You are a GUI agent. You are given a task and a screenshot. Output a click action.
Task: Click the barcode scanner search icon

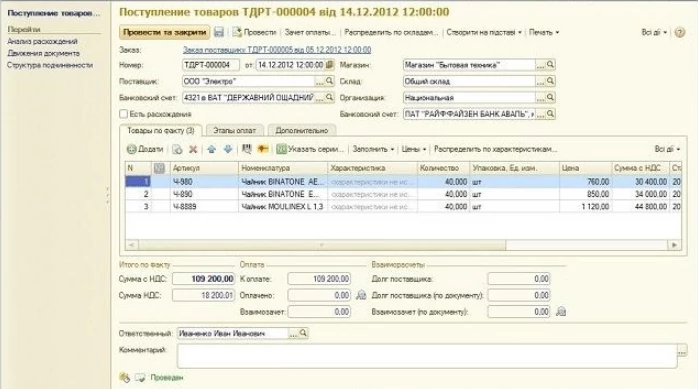click(246, 149)
